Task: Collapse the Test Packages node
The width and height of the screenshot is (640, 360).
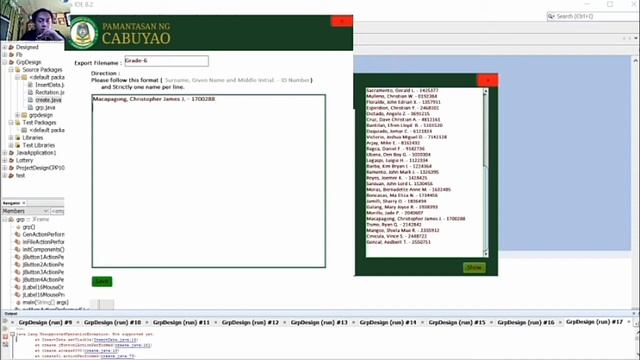Action: 11,122
